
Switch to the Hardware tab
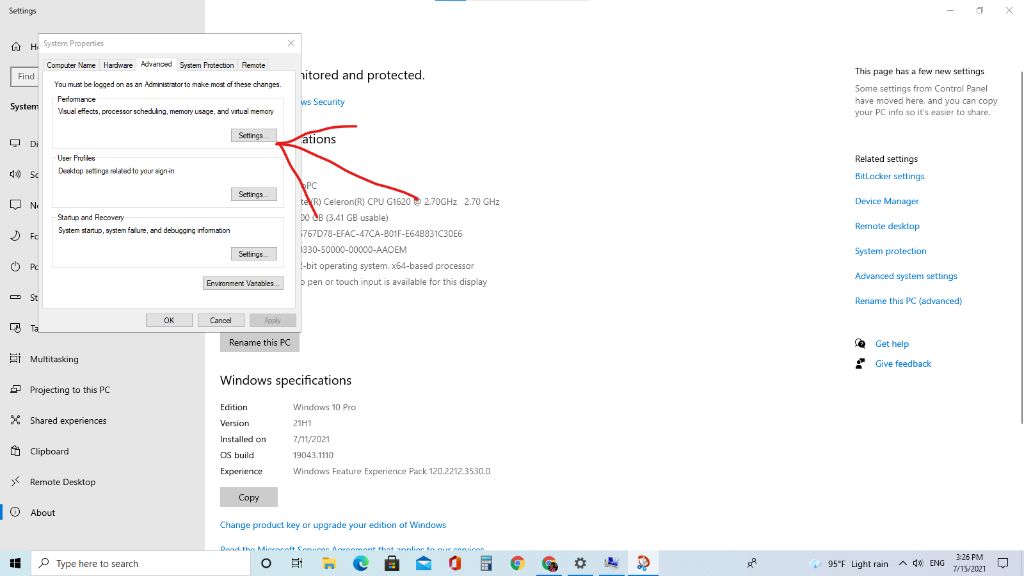pyautogui.click(x=118, y=65)
